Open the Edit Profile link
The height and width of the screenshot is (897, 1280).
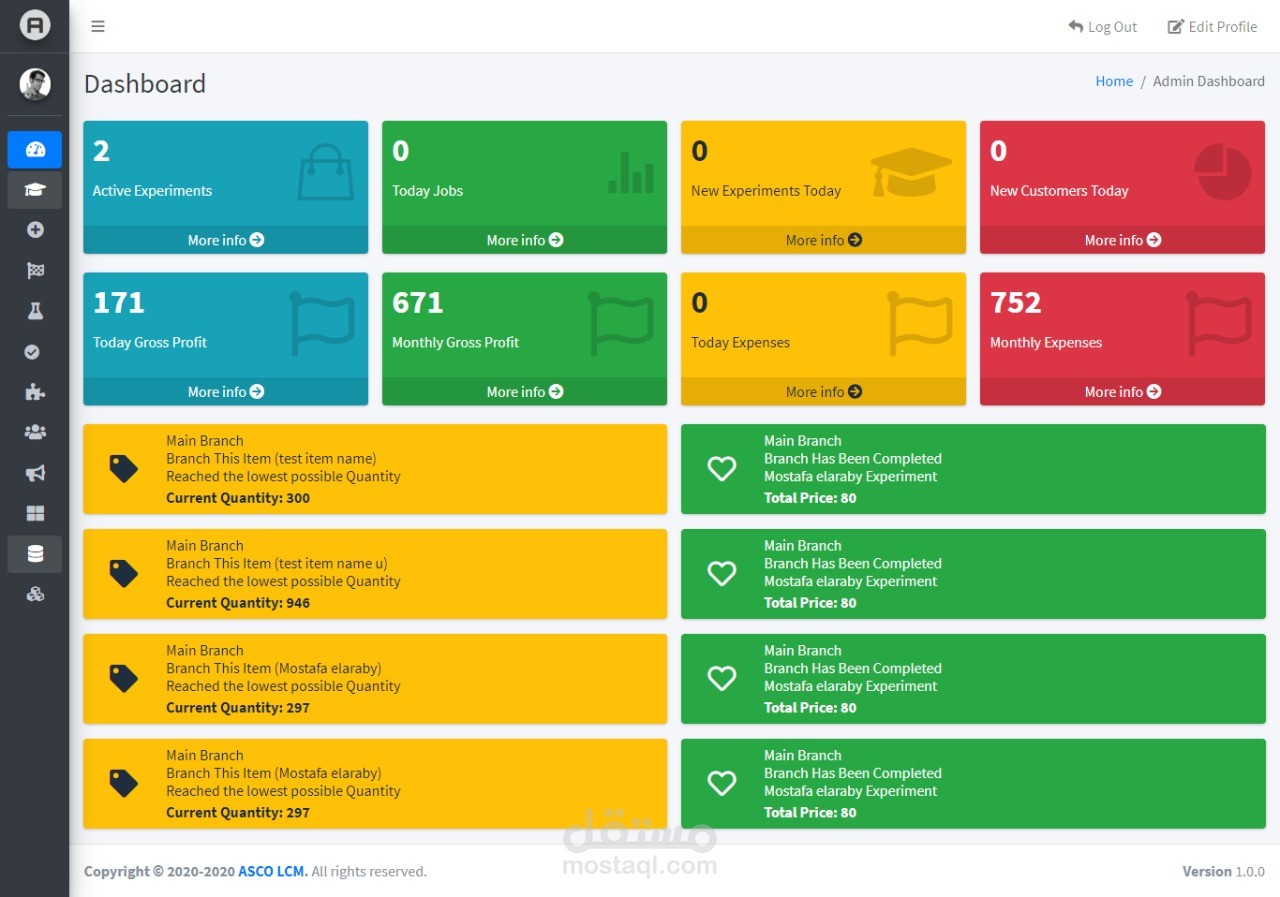pyautogui.click(x=1212, y=26)
